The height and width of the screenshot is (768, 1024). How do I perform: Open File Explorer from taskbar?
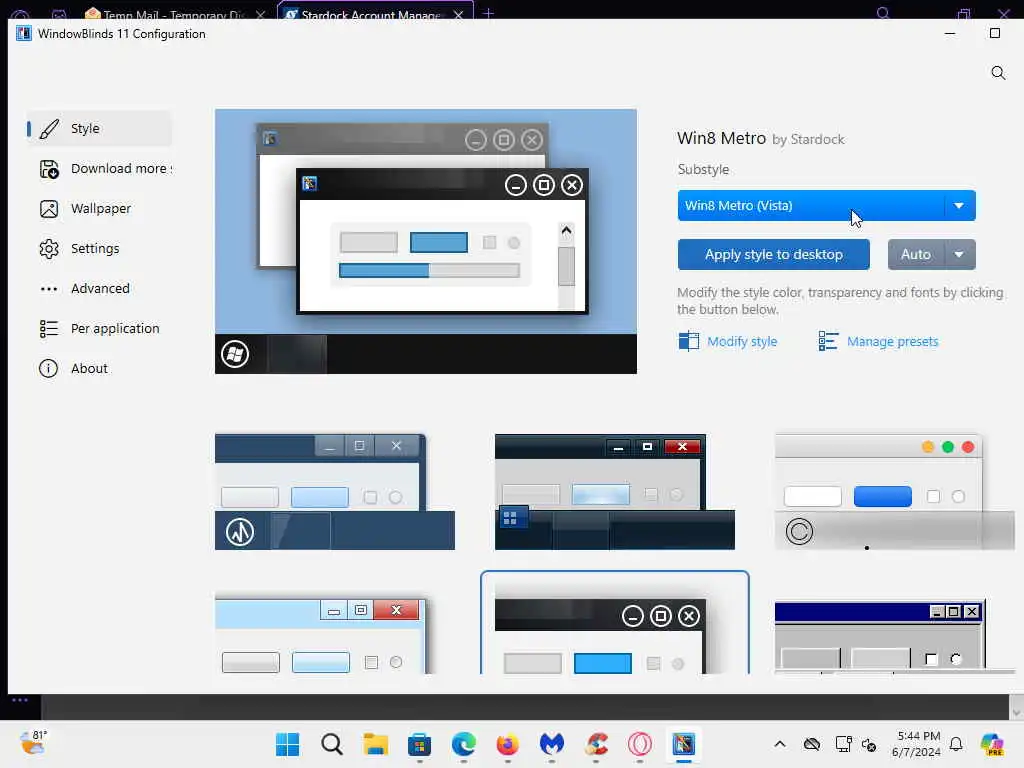(376, 744)
